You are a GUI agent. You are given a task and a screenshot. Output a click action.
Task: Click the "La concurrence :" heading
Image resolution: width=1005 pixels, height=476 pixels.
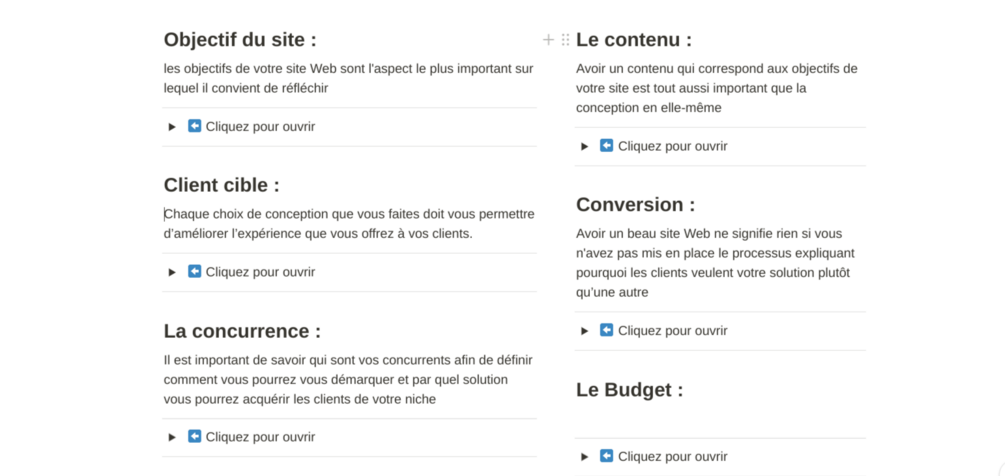[x=242, y=331]
